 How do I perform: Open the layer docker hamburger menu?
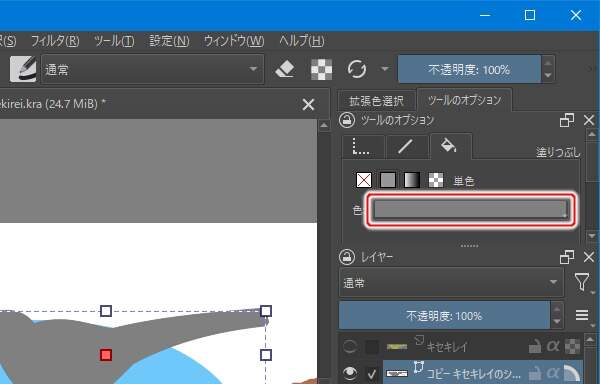(x=582, y=315)
